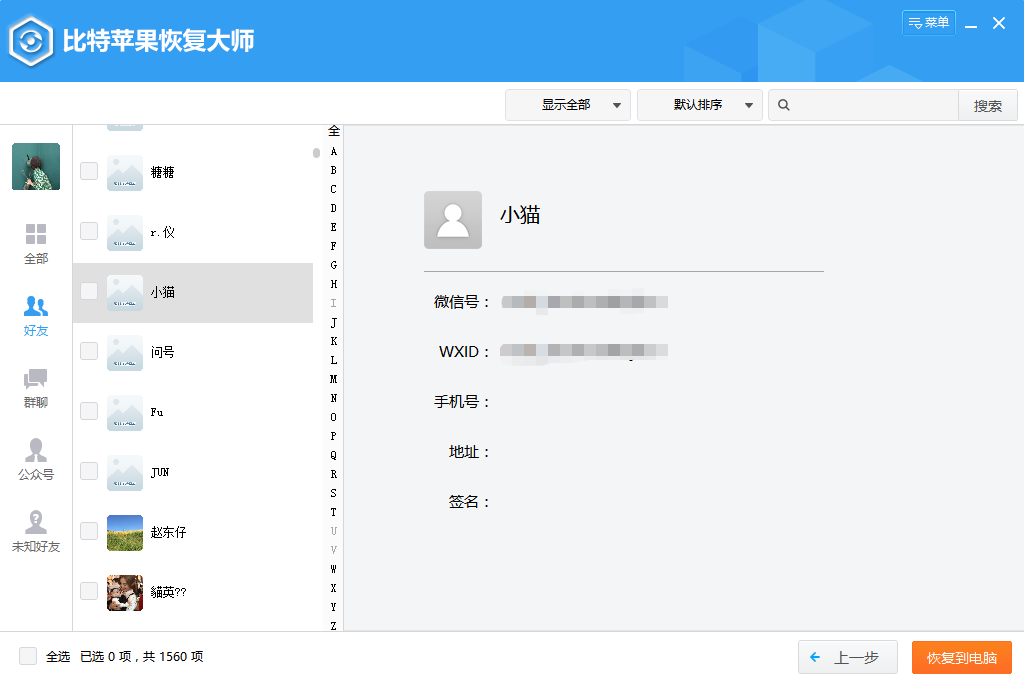Click 恢复到电脑 restore button
The width and height of the screenshot is (1024, 681).
pos(962,657)
